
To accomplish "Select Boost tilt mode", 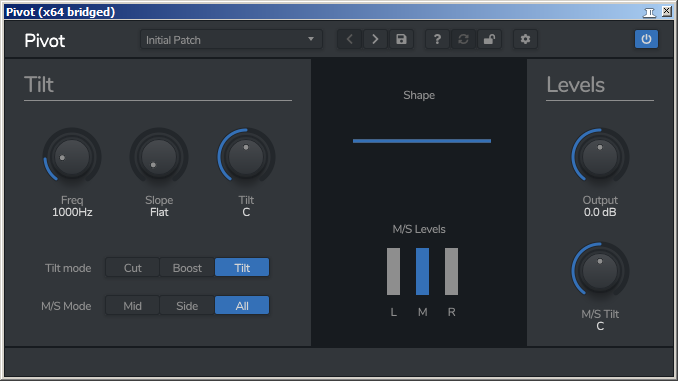I will 187,268.
